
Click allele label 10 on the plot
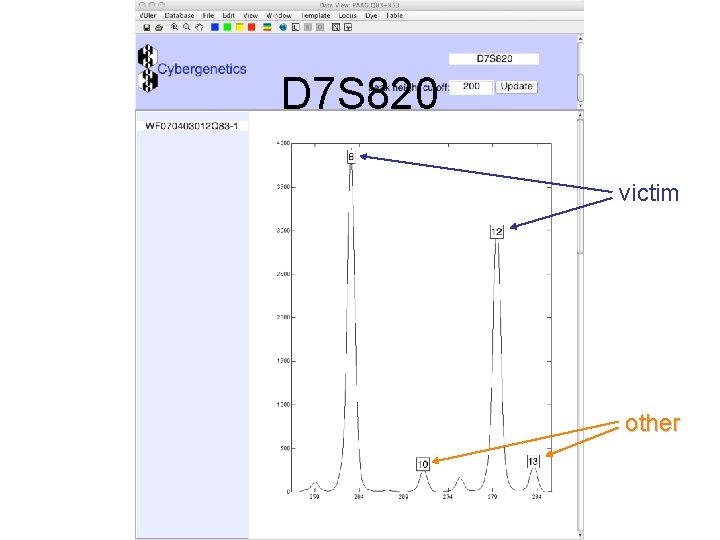(x=423, y=464)
